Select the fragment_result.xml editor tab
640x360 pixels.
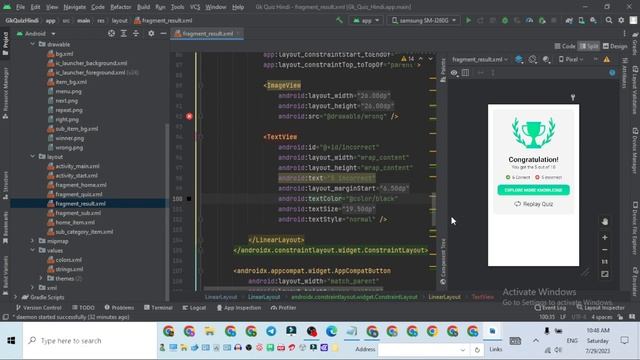coord(207,33)
